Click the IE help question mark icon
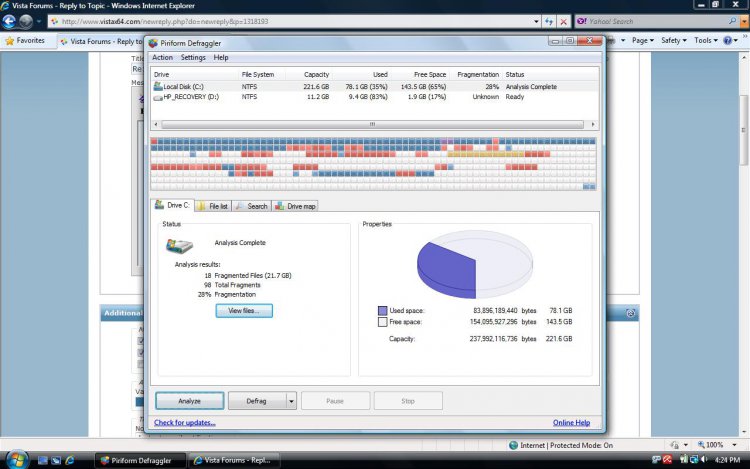The width and height of the screenshot is (750, 469). click(x=730, y=41)
